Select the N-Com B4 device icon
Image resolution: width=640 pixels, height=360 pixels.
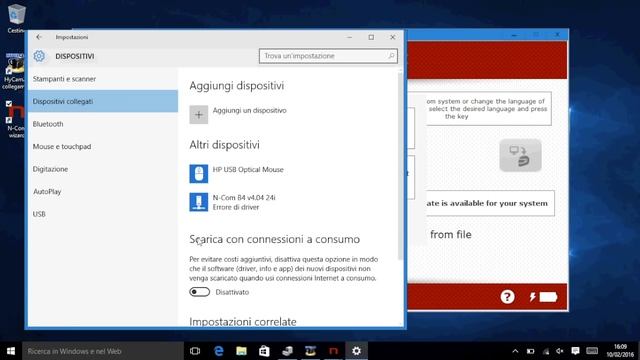199,202
